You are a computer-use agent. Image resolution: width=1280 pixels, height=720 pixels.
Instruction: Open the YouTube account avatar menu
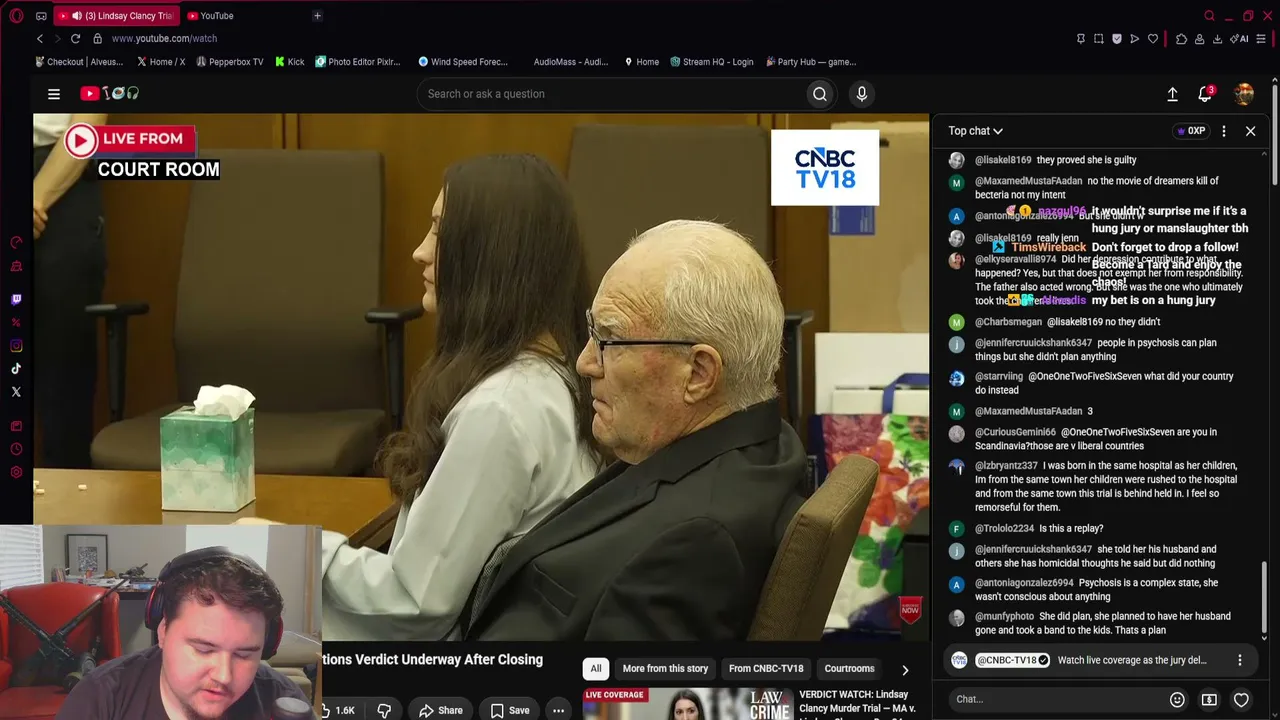pos(1244,94)
